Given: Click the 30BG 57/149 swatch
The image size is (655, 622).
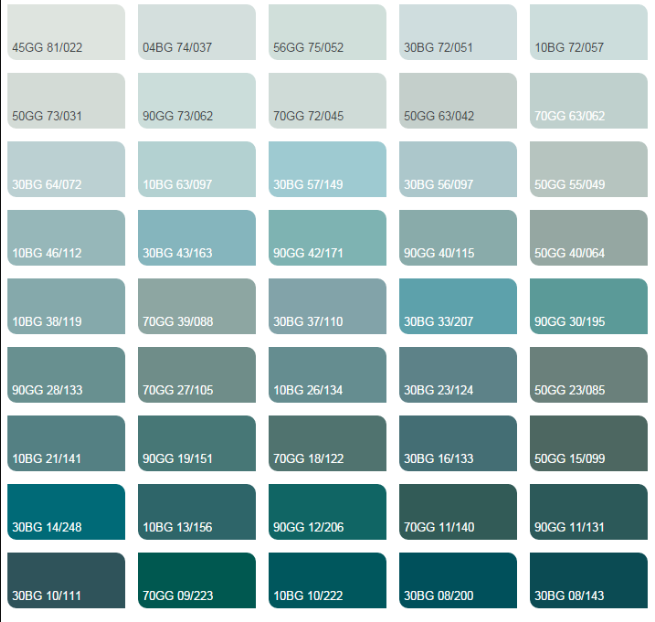Looking at the screenshot, I should pyautogui.click(x=328, y=169).
